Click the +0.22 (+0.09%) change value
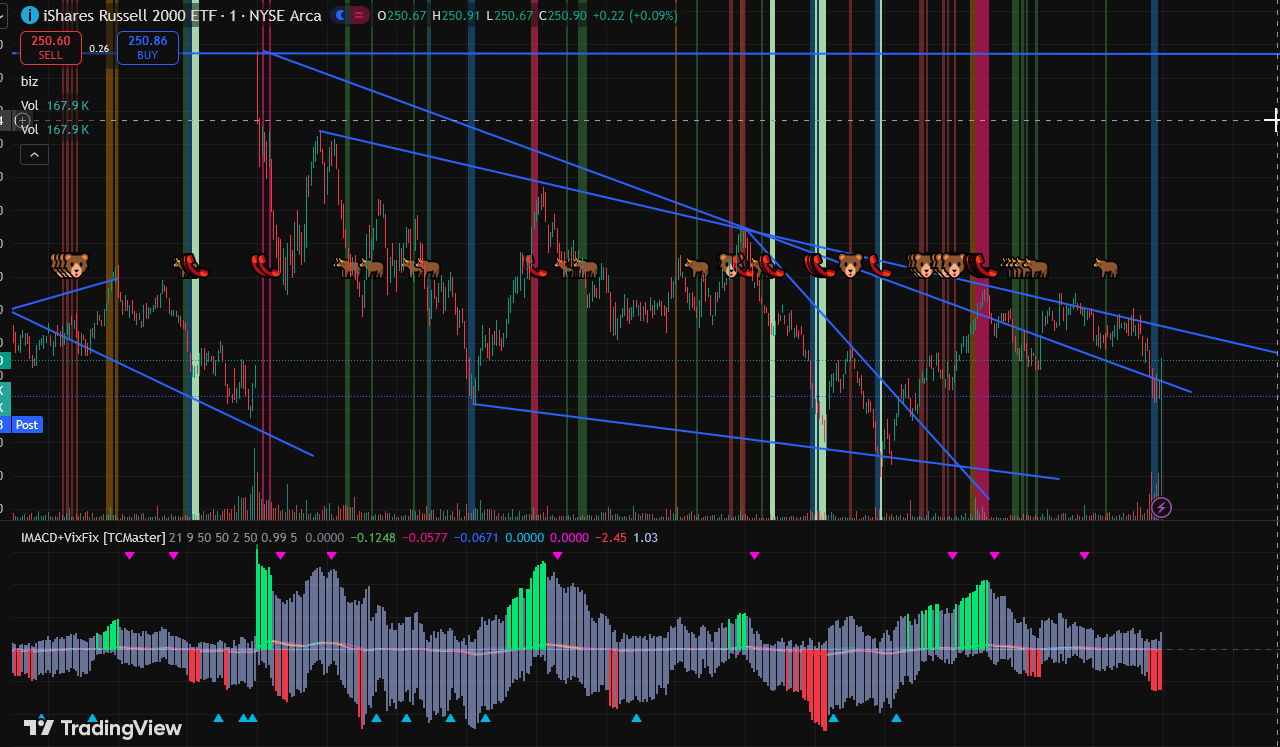1280x747 pixels. [634, 16]
